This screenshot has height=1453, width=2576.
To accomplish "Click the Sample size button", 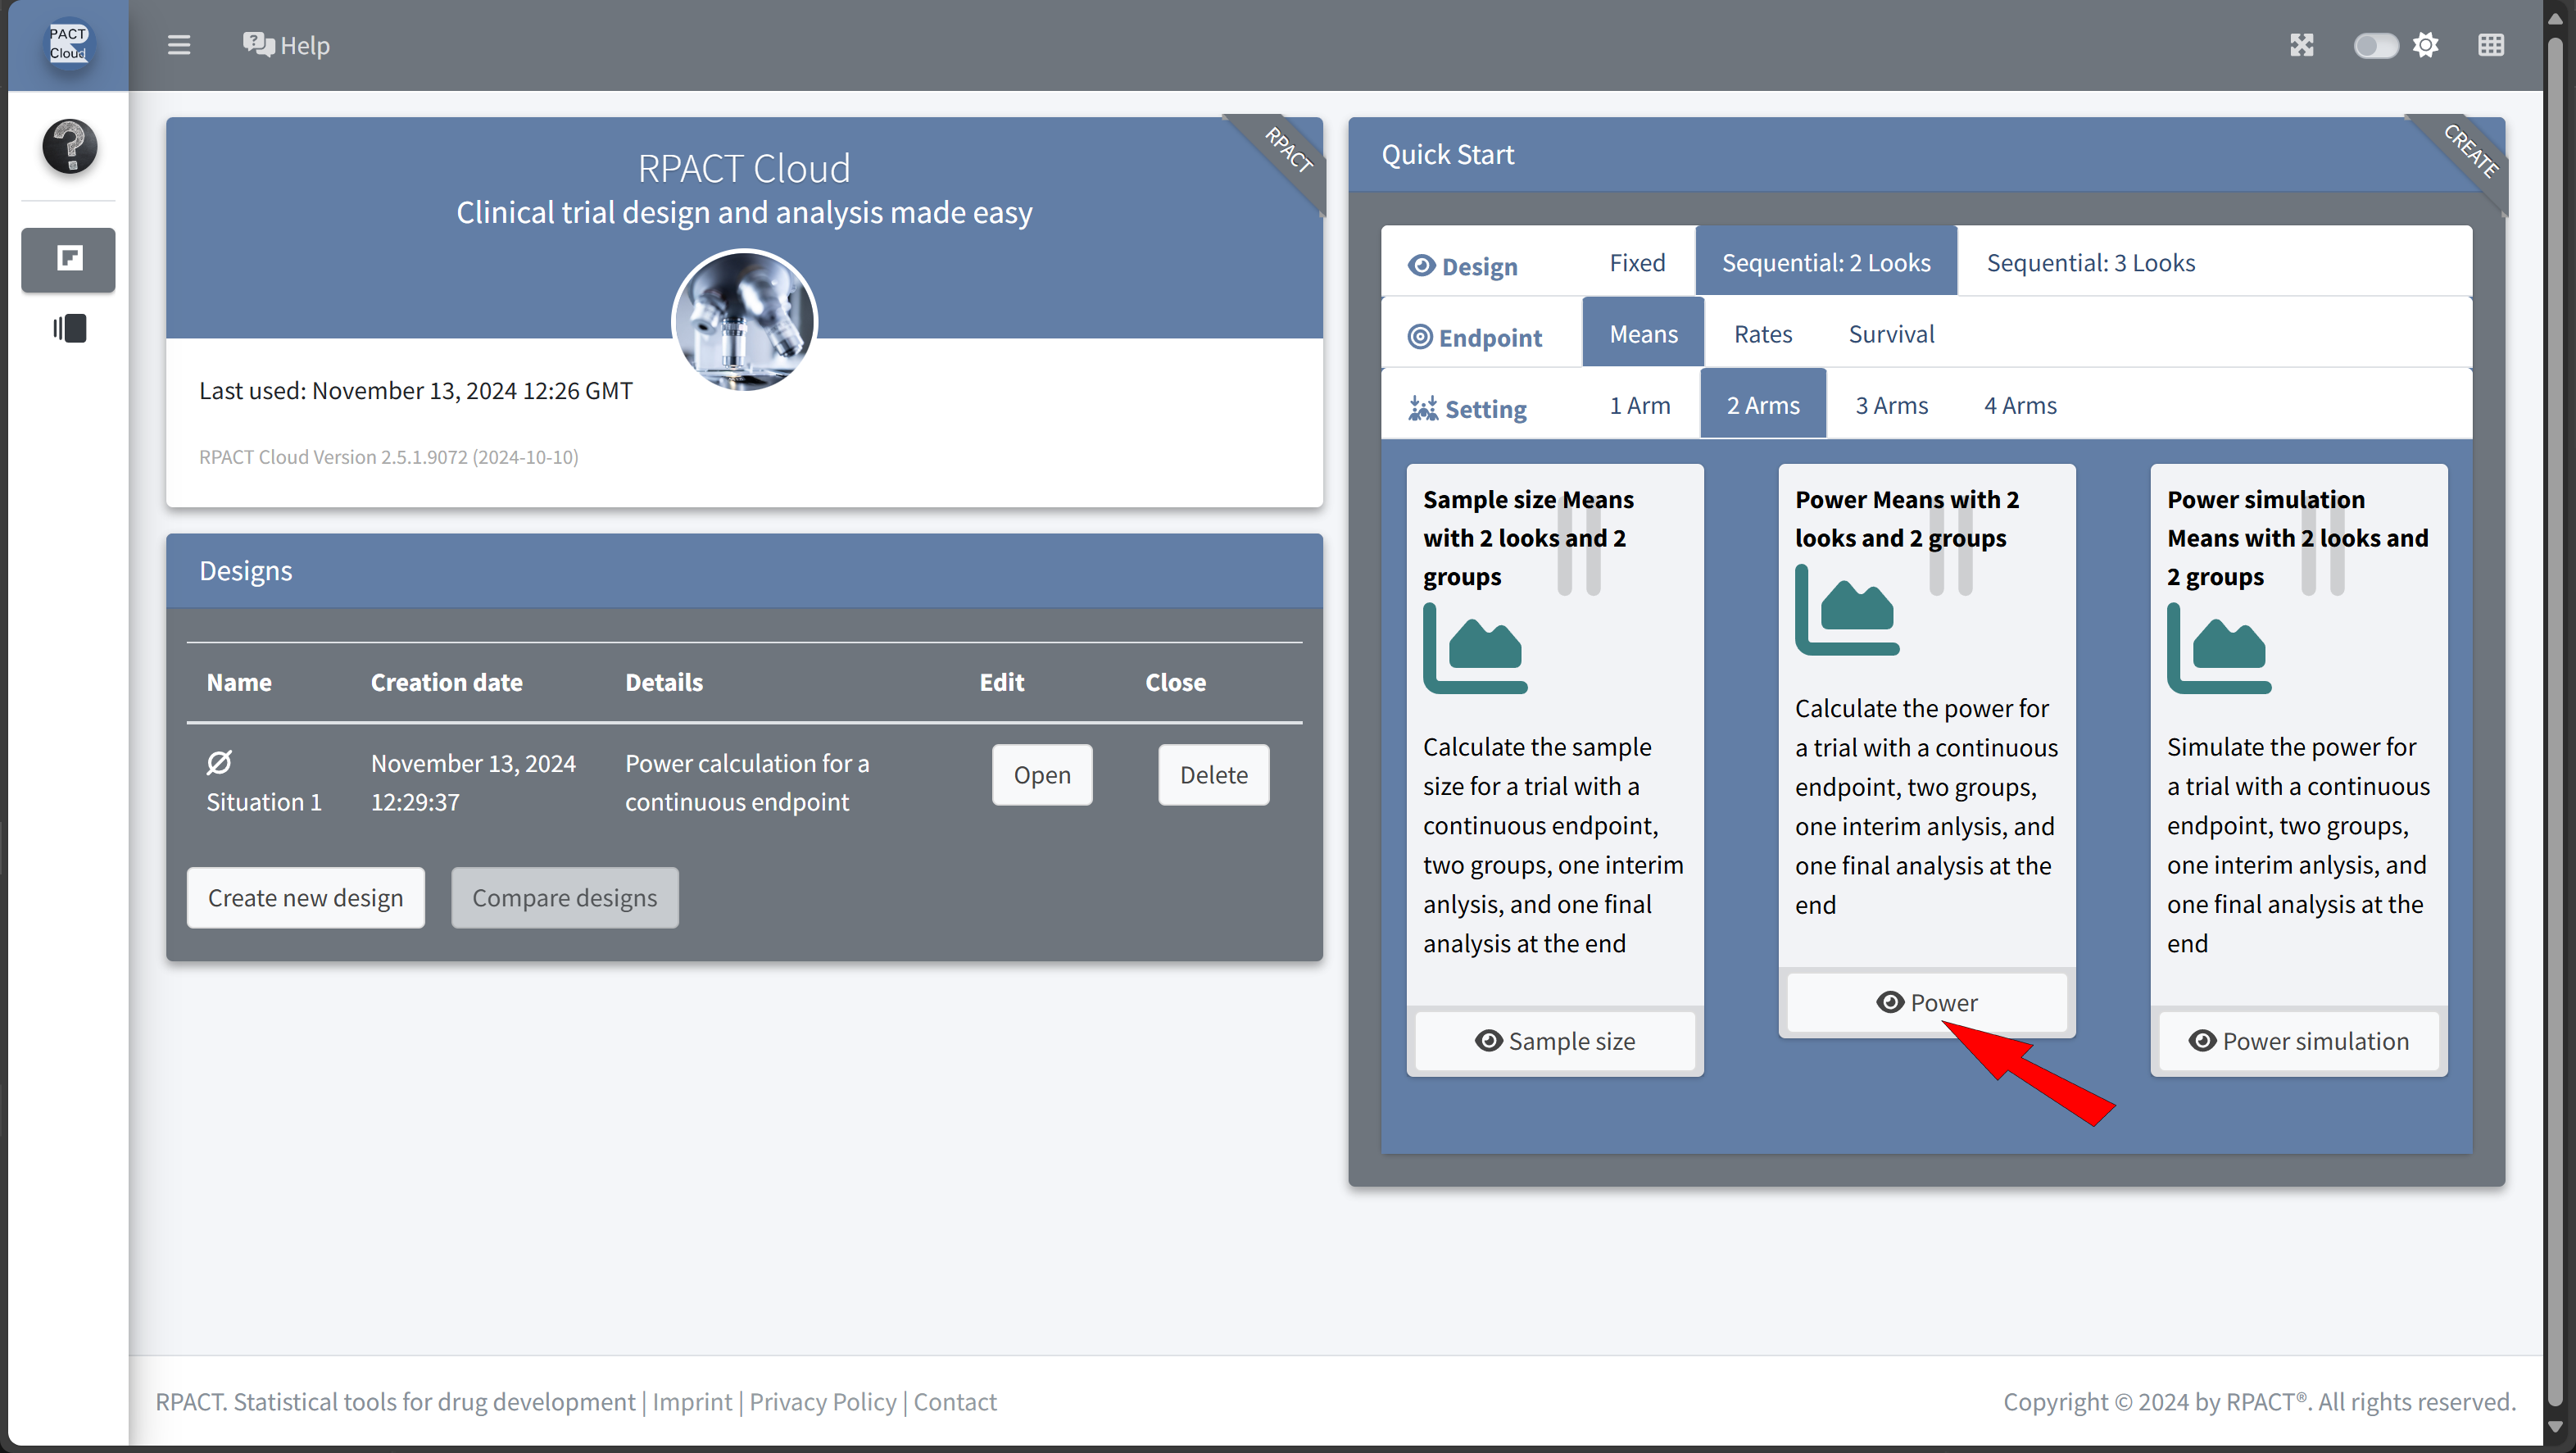I will tap(1554, 1041).
